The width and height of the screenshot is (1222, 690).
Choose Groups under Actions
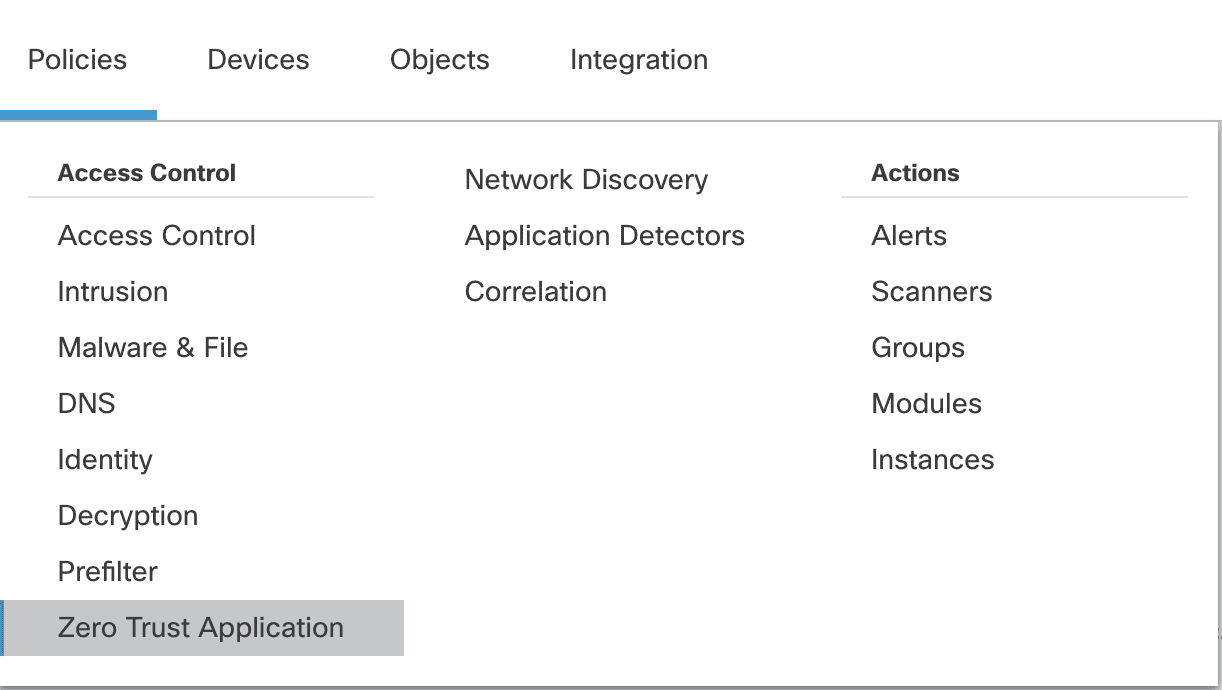[918, 348]
